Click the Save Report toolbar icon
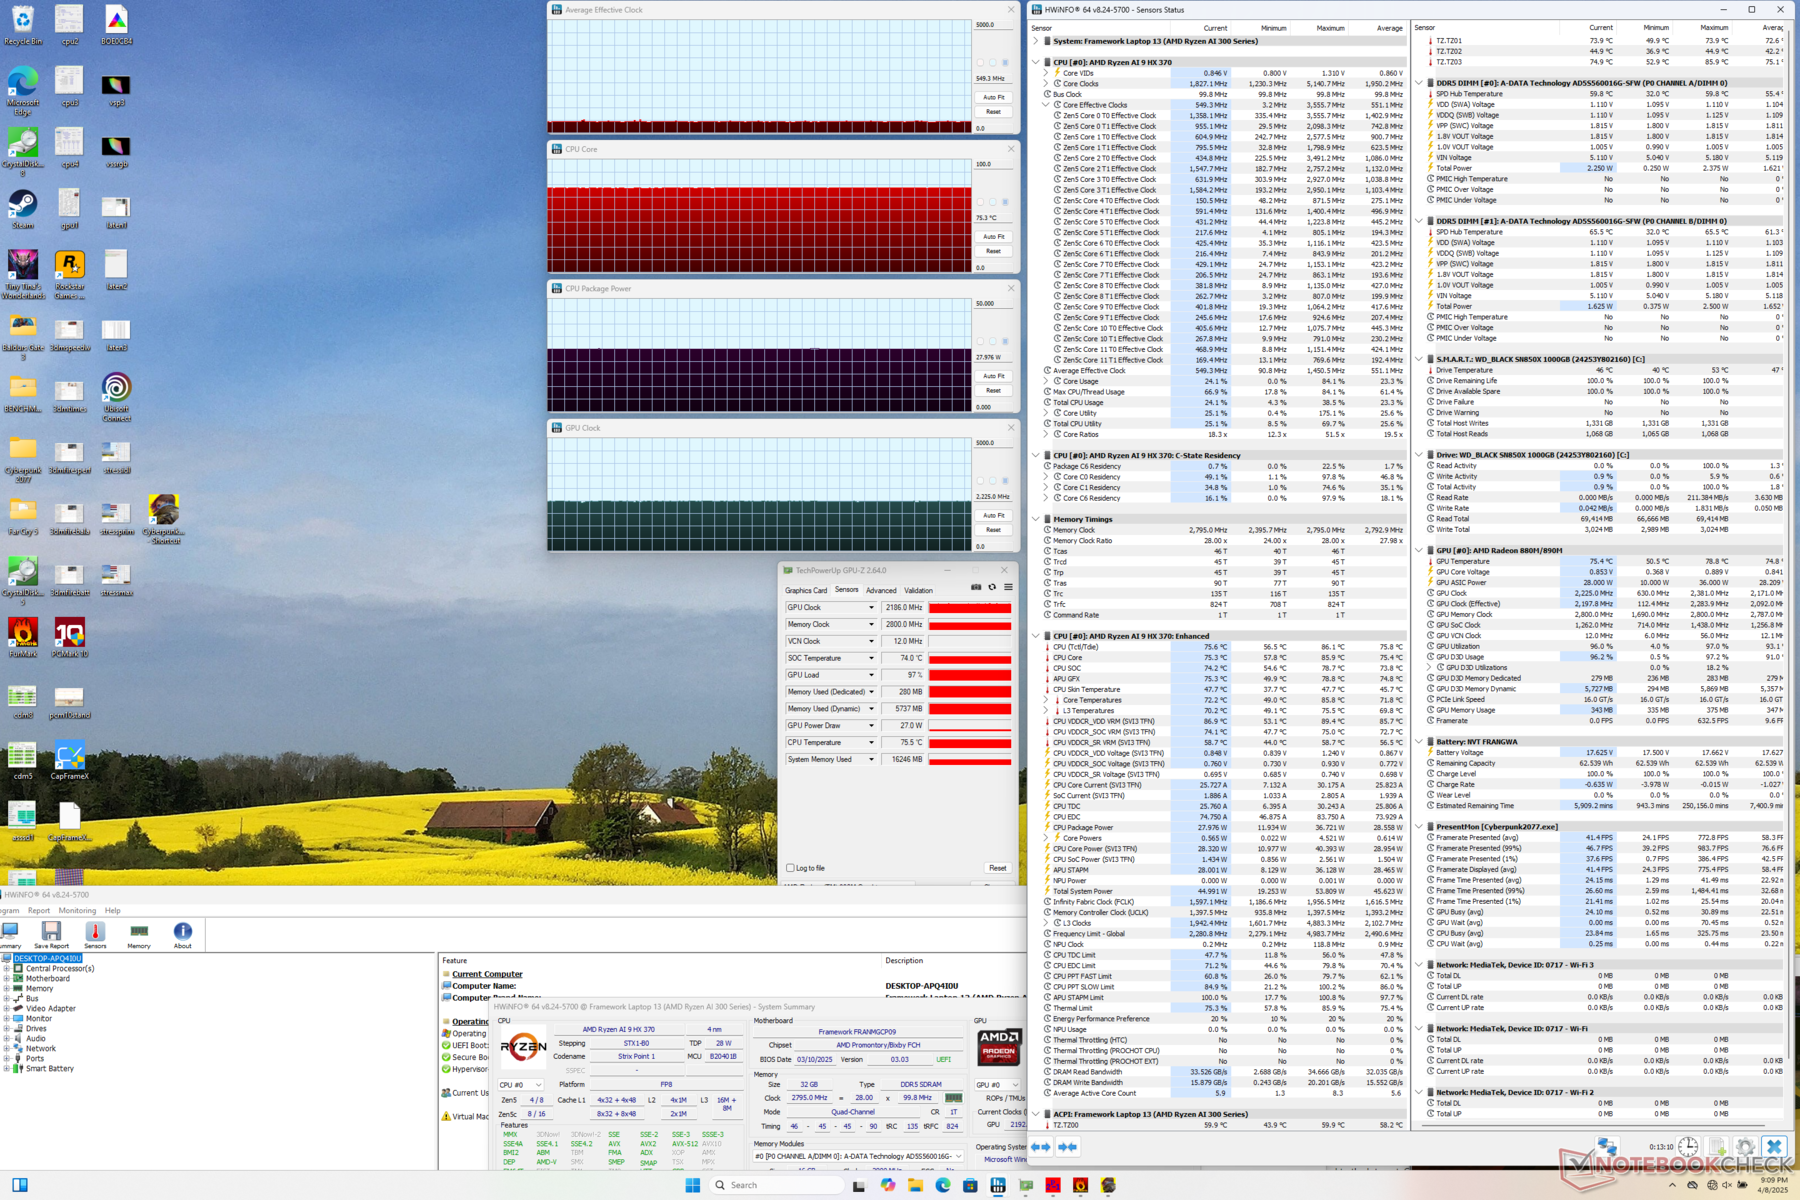This screenshot has height=1200, width=1800. point(51,933)
